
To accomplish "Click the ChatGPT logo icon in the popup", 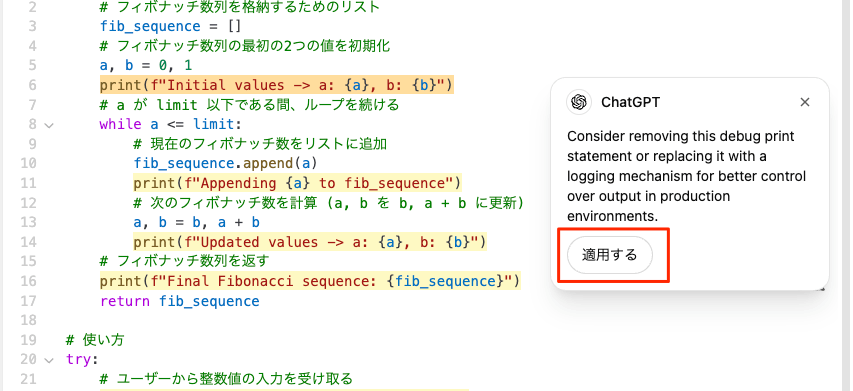I will click(579, 102).
